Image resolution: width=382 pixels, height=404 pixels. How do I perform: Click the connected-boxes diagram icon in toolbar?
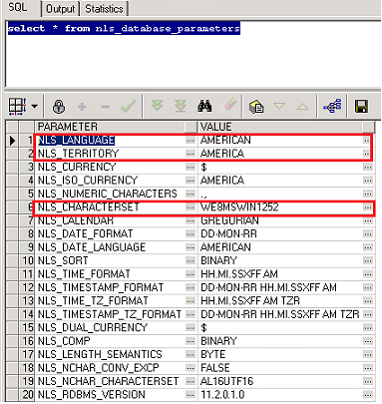tap(332, 106)
